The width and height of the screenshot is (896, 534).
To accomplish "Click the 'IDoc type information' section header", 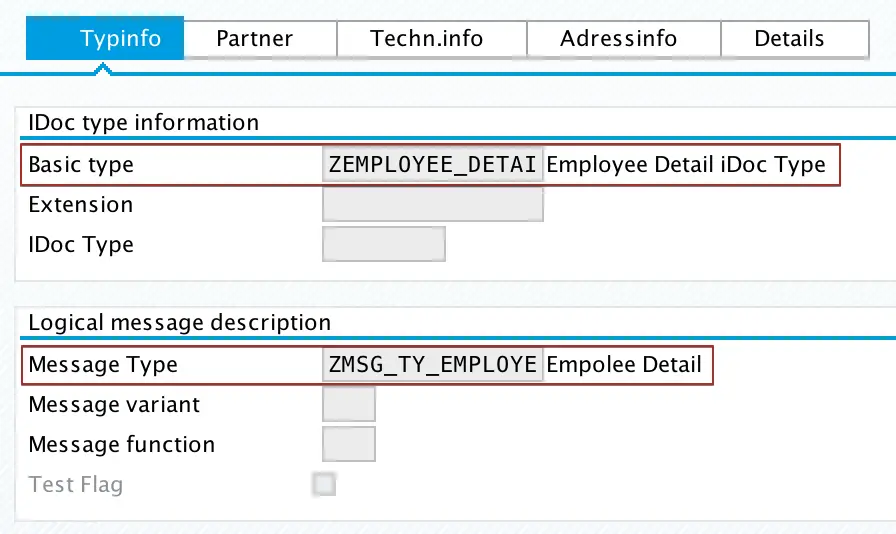I will (x=143, y=122).
